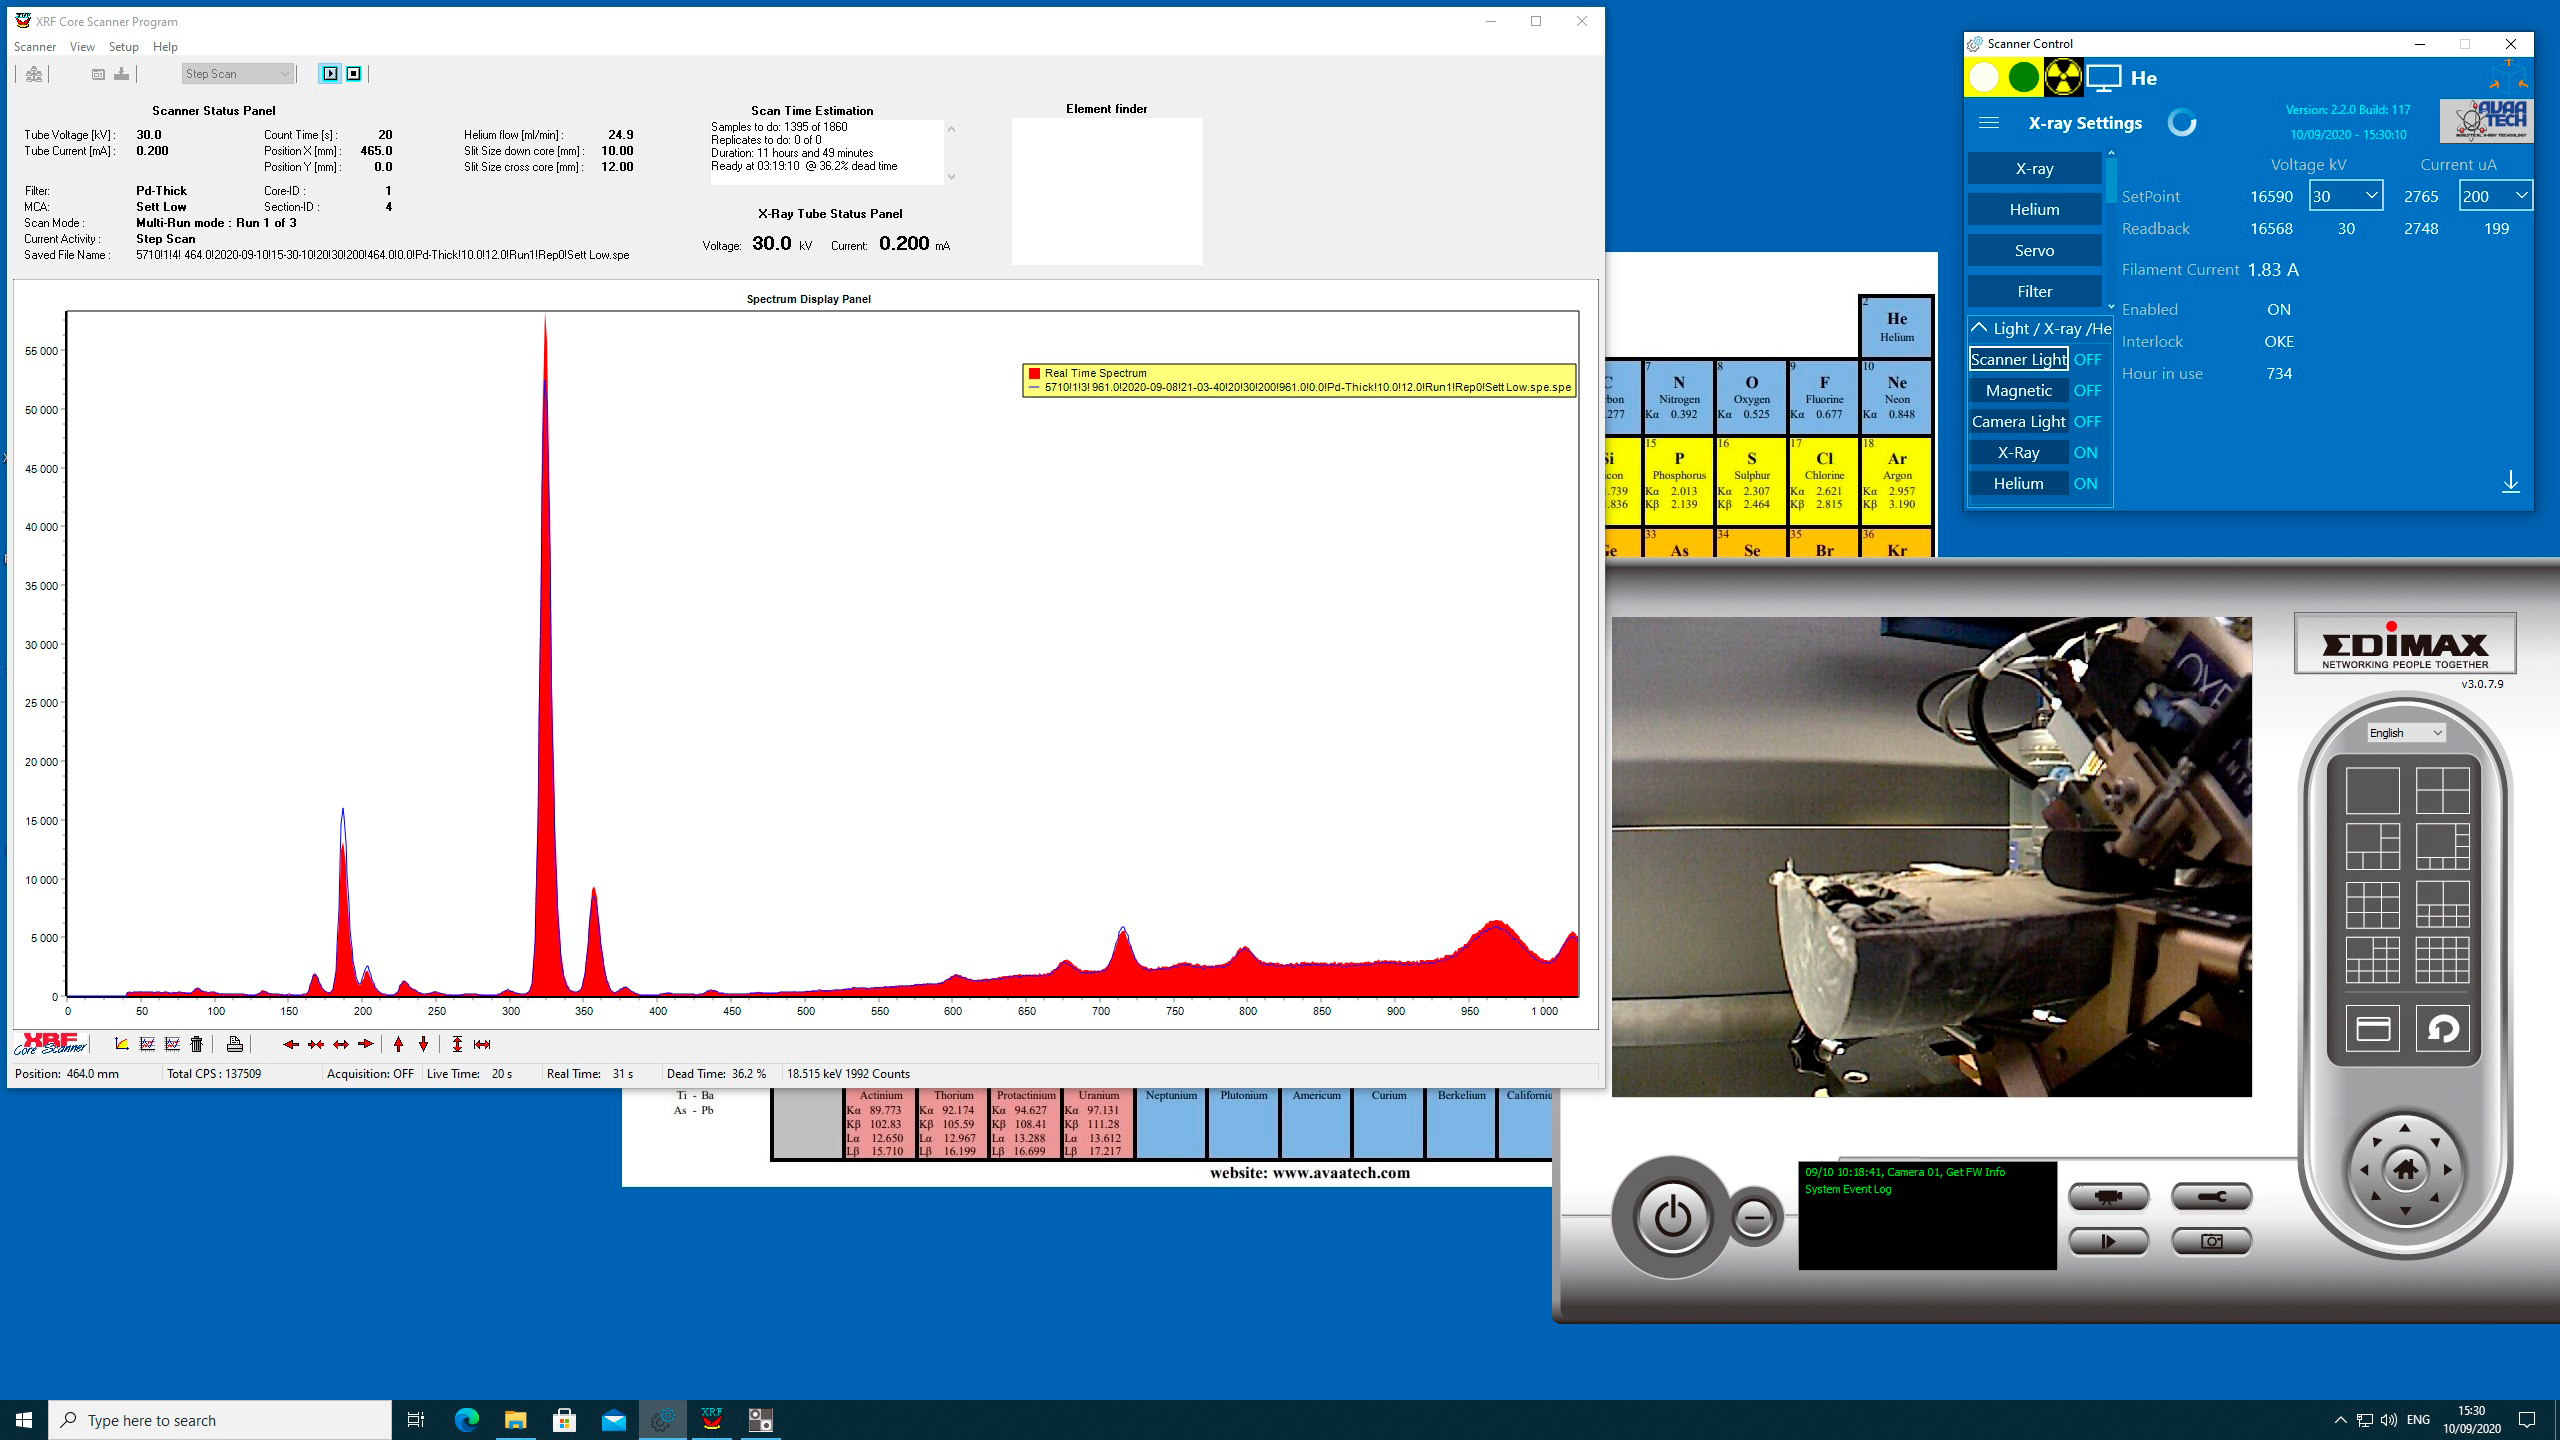Click the radiation warning icon in Scanner Control
This screenshot has width=2560, height=1440.
tap(2062, 78)
